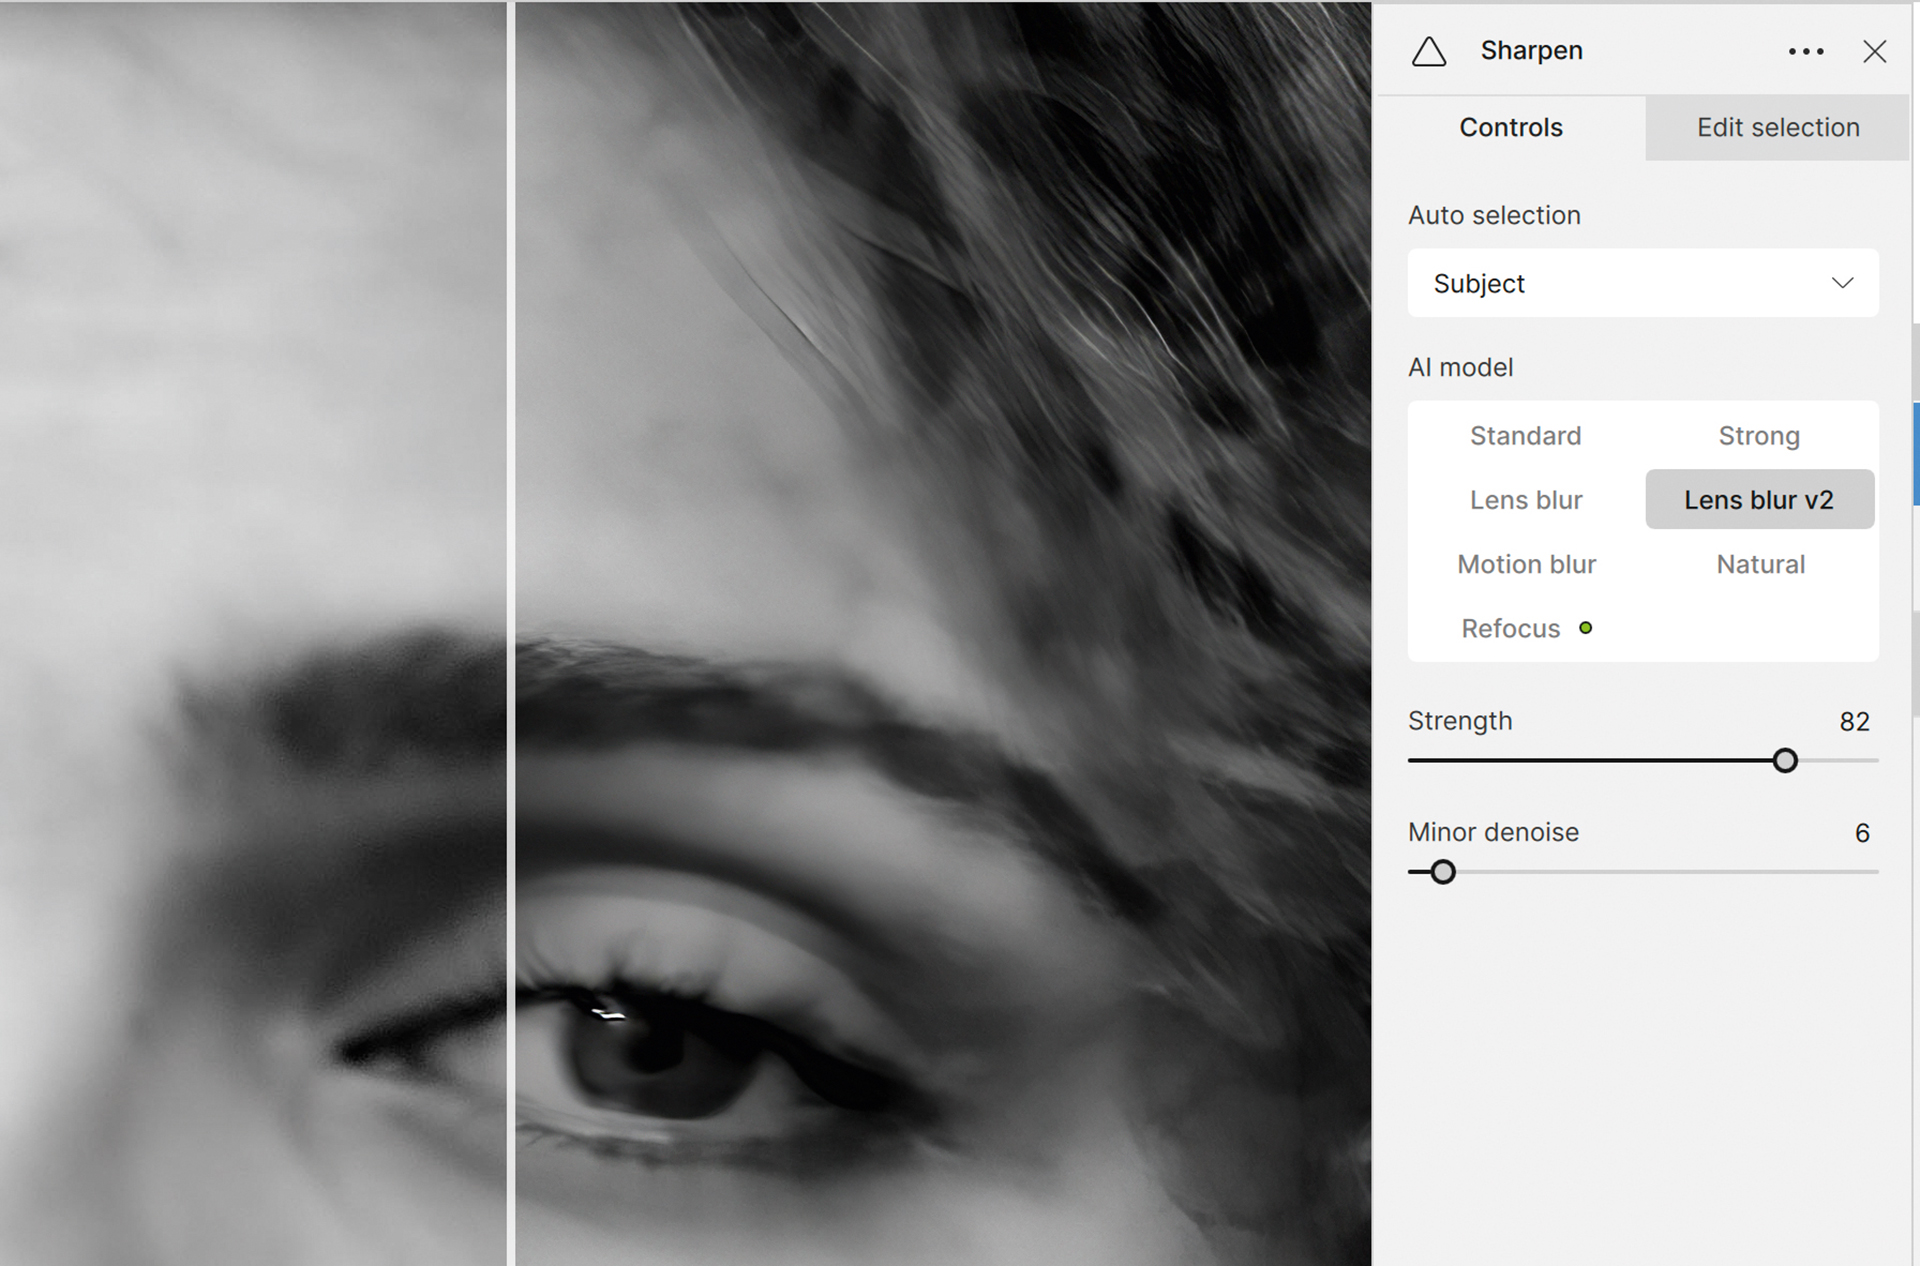This screenshot has height=1266, width=1920.
Task: Click the Minor denoise slider handle
Action: point(1442,872)
